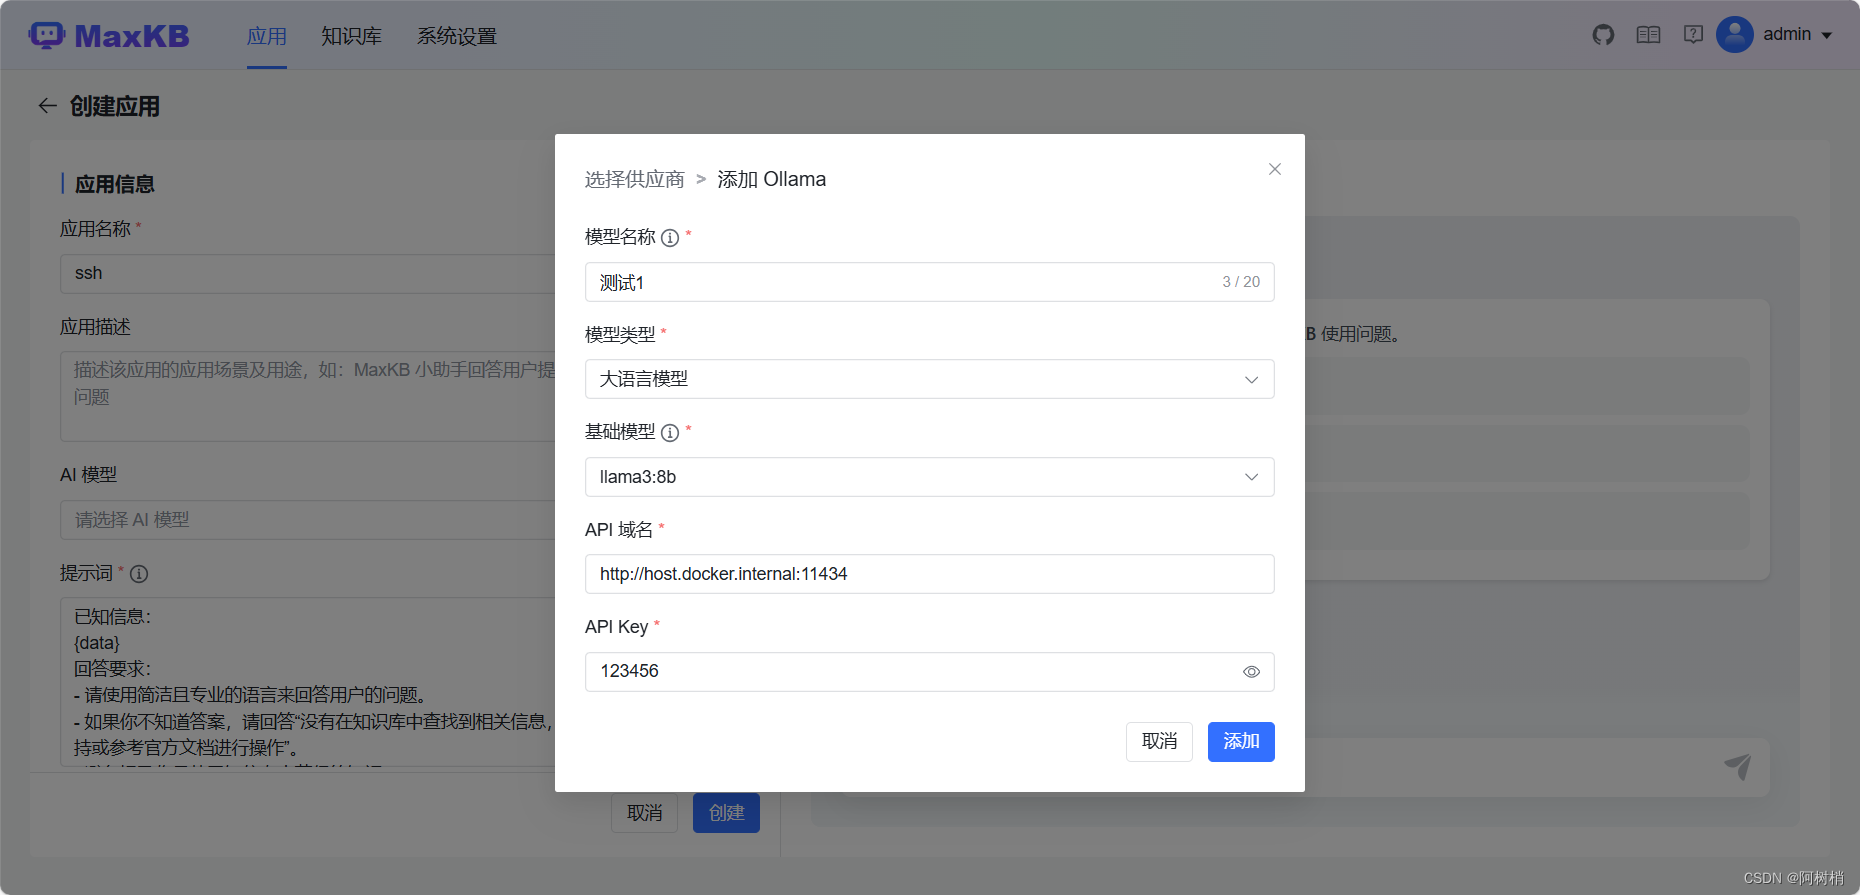The width and height of the screenshot is (1860, 895).
Task: Focus the 模型名称 input field
Action: [x=930, y=282]
